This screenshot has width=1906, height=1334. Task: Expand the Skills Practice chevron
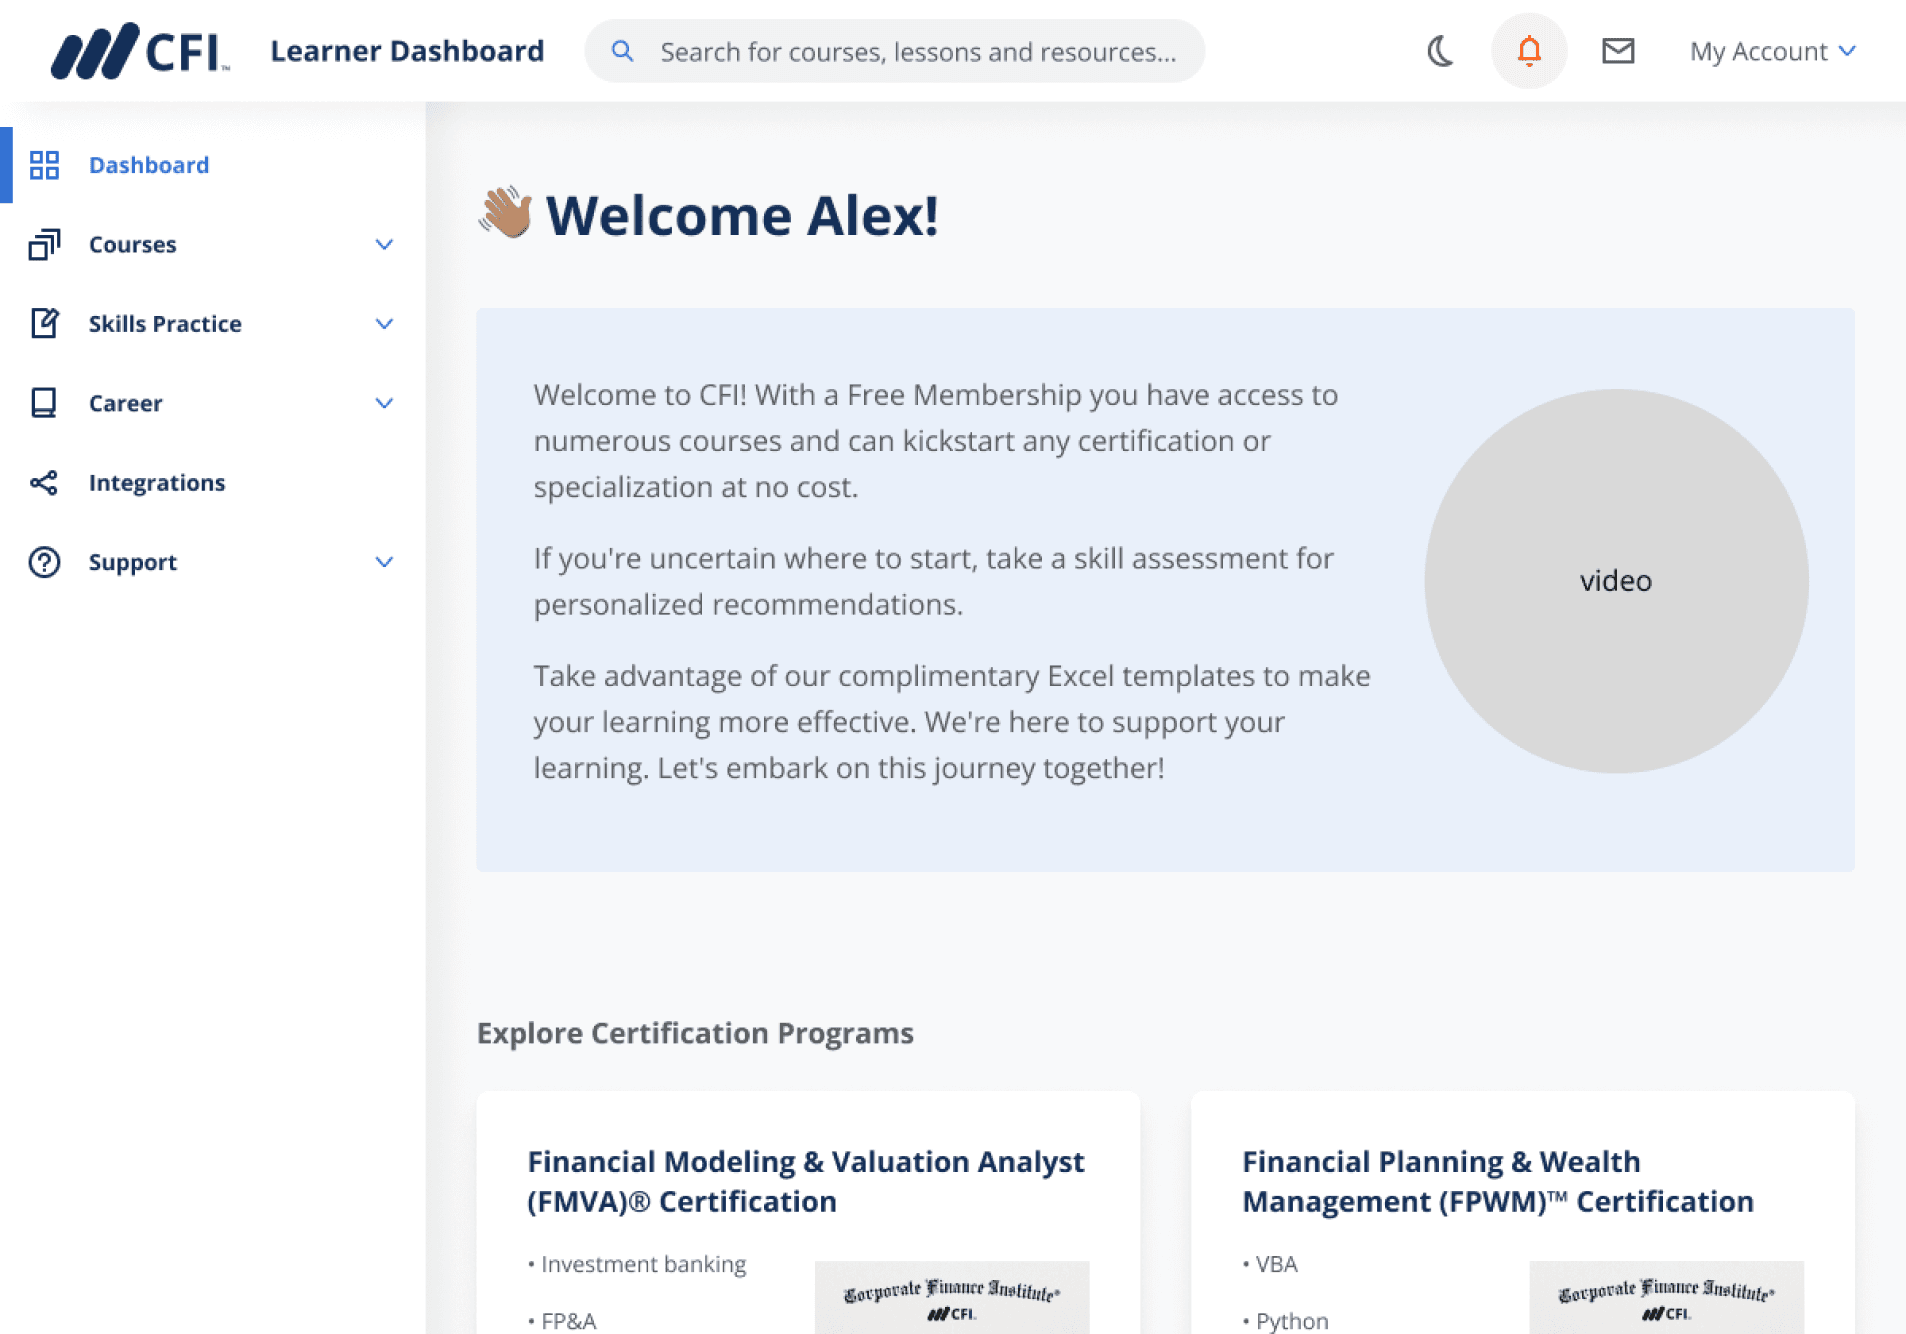pyautogui.click(x=384, y=323)
